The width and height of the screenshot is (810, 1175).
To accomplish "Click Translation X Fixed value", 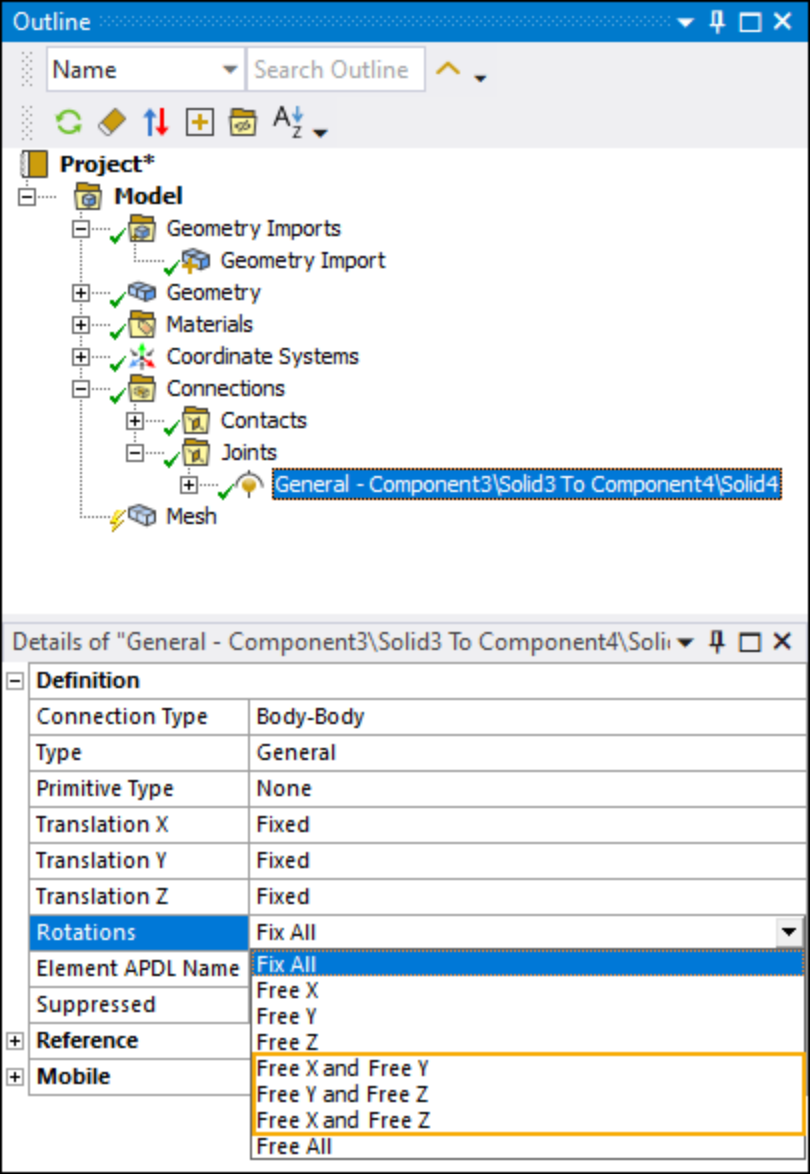I will coord(528,825).
